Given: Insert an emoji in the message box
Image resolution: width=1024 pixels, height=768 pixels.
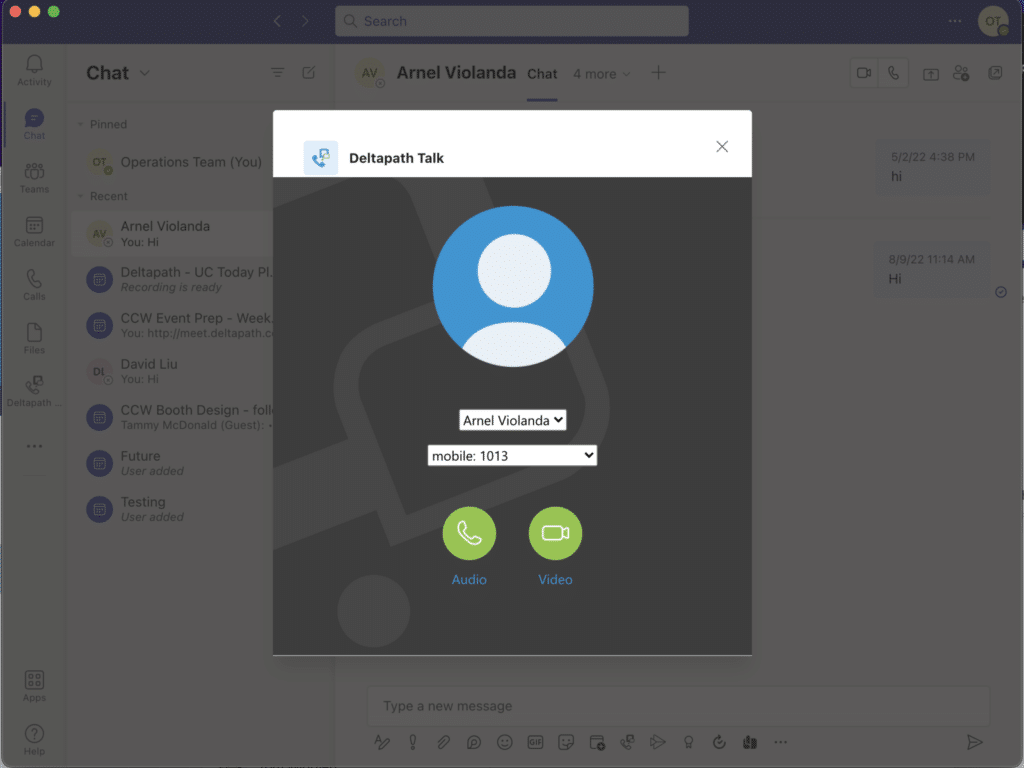Looking at the screenshot, I should pyautogui.click(x=504, y=742).
